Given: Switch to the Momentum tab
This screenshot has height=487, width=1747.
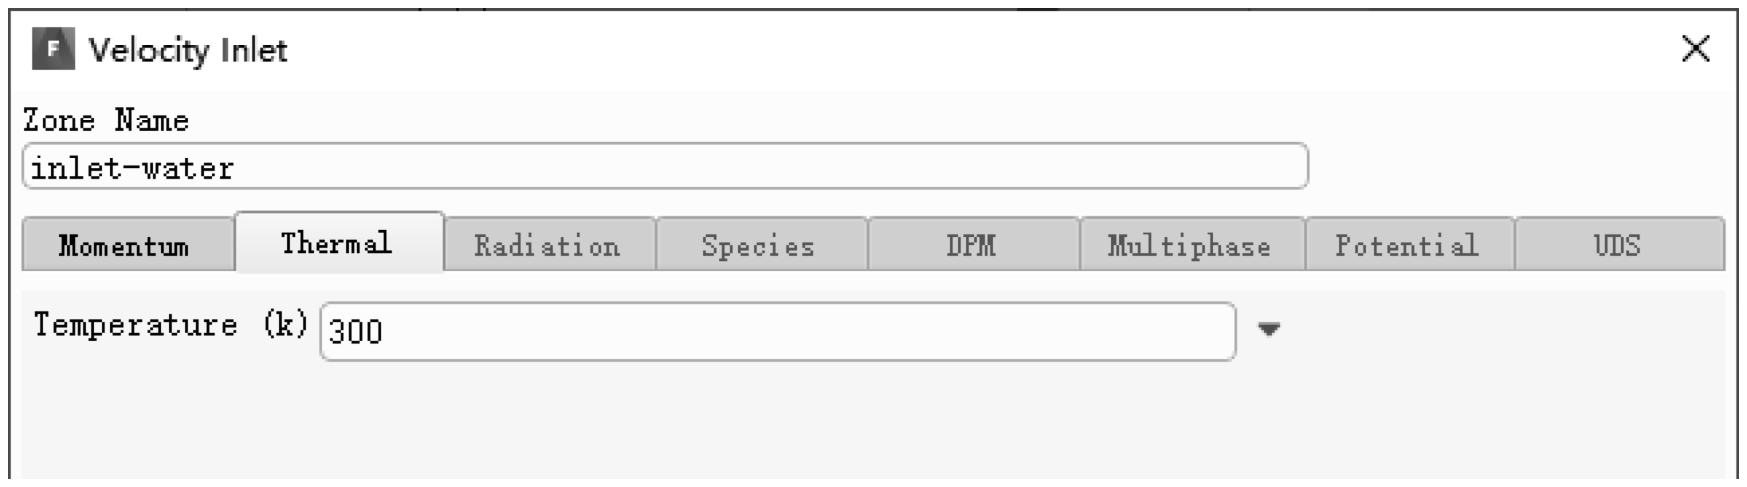Looking at the screenshot, I should [128, 245].
